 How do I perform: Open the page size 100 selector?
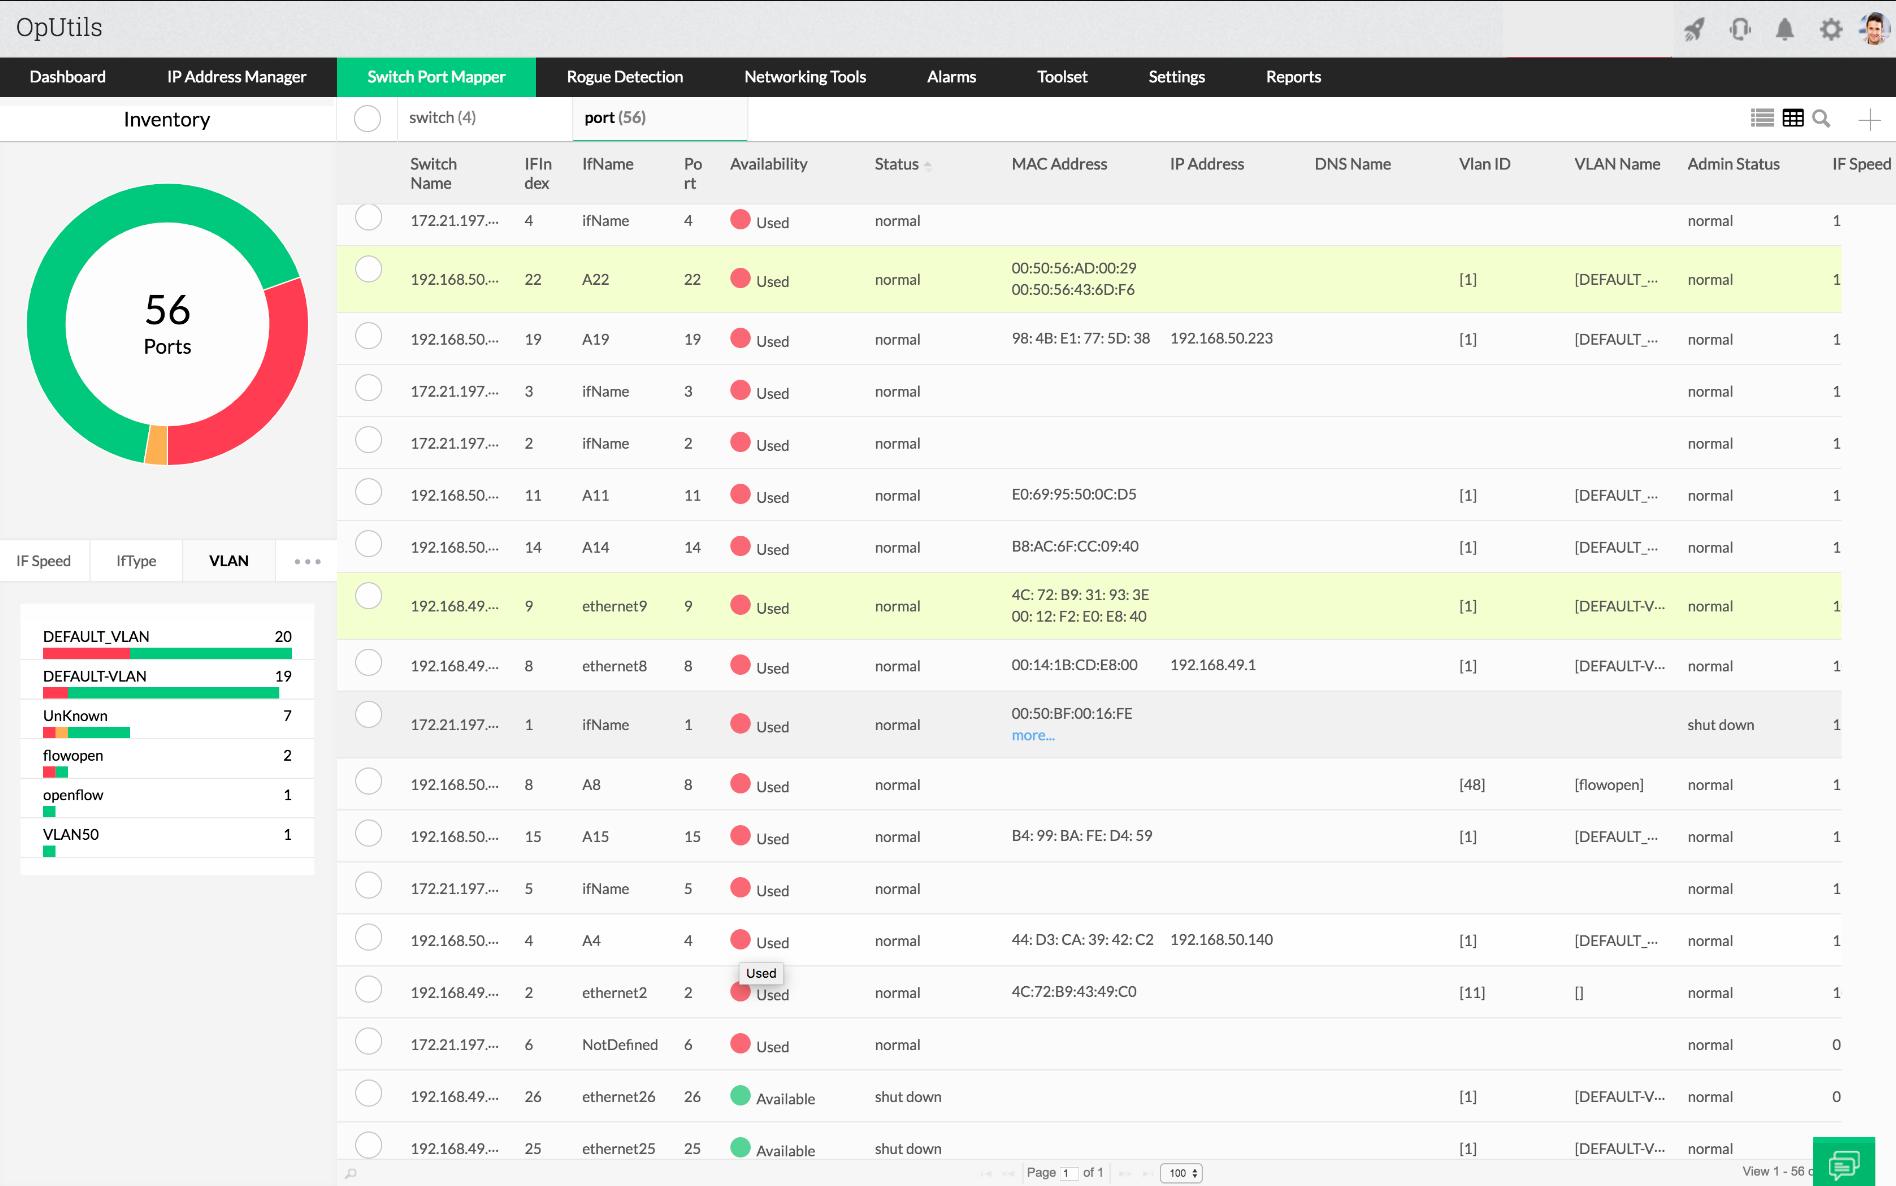coord(1181,1172)
